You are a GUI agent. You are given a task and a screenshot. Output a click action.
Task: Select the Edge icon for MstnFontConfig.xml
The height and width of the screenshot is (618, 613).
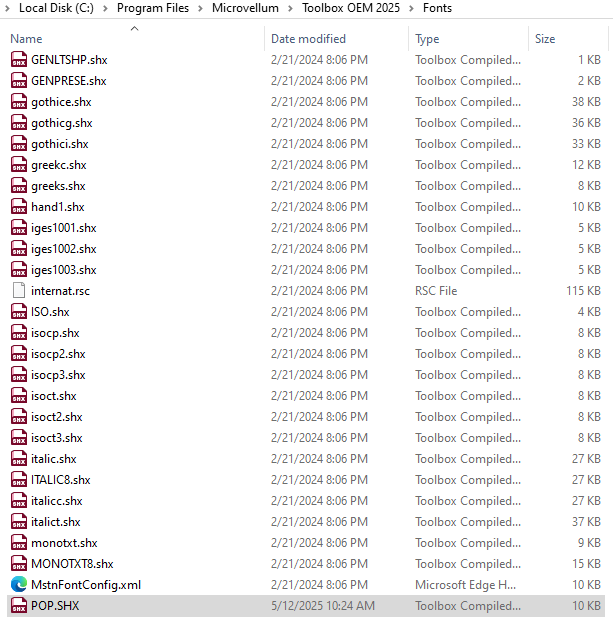pos(19,585)
